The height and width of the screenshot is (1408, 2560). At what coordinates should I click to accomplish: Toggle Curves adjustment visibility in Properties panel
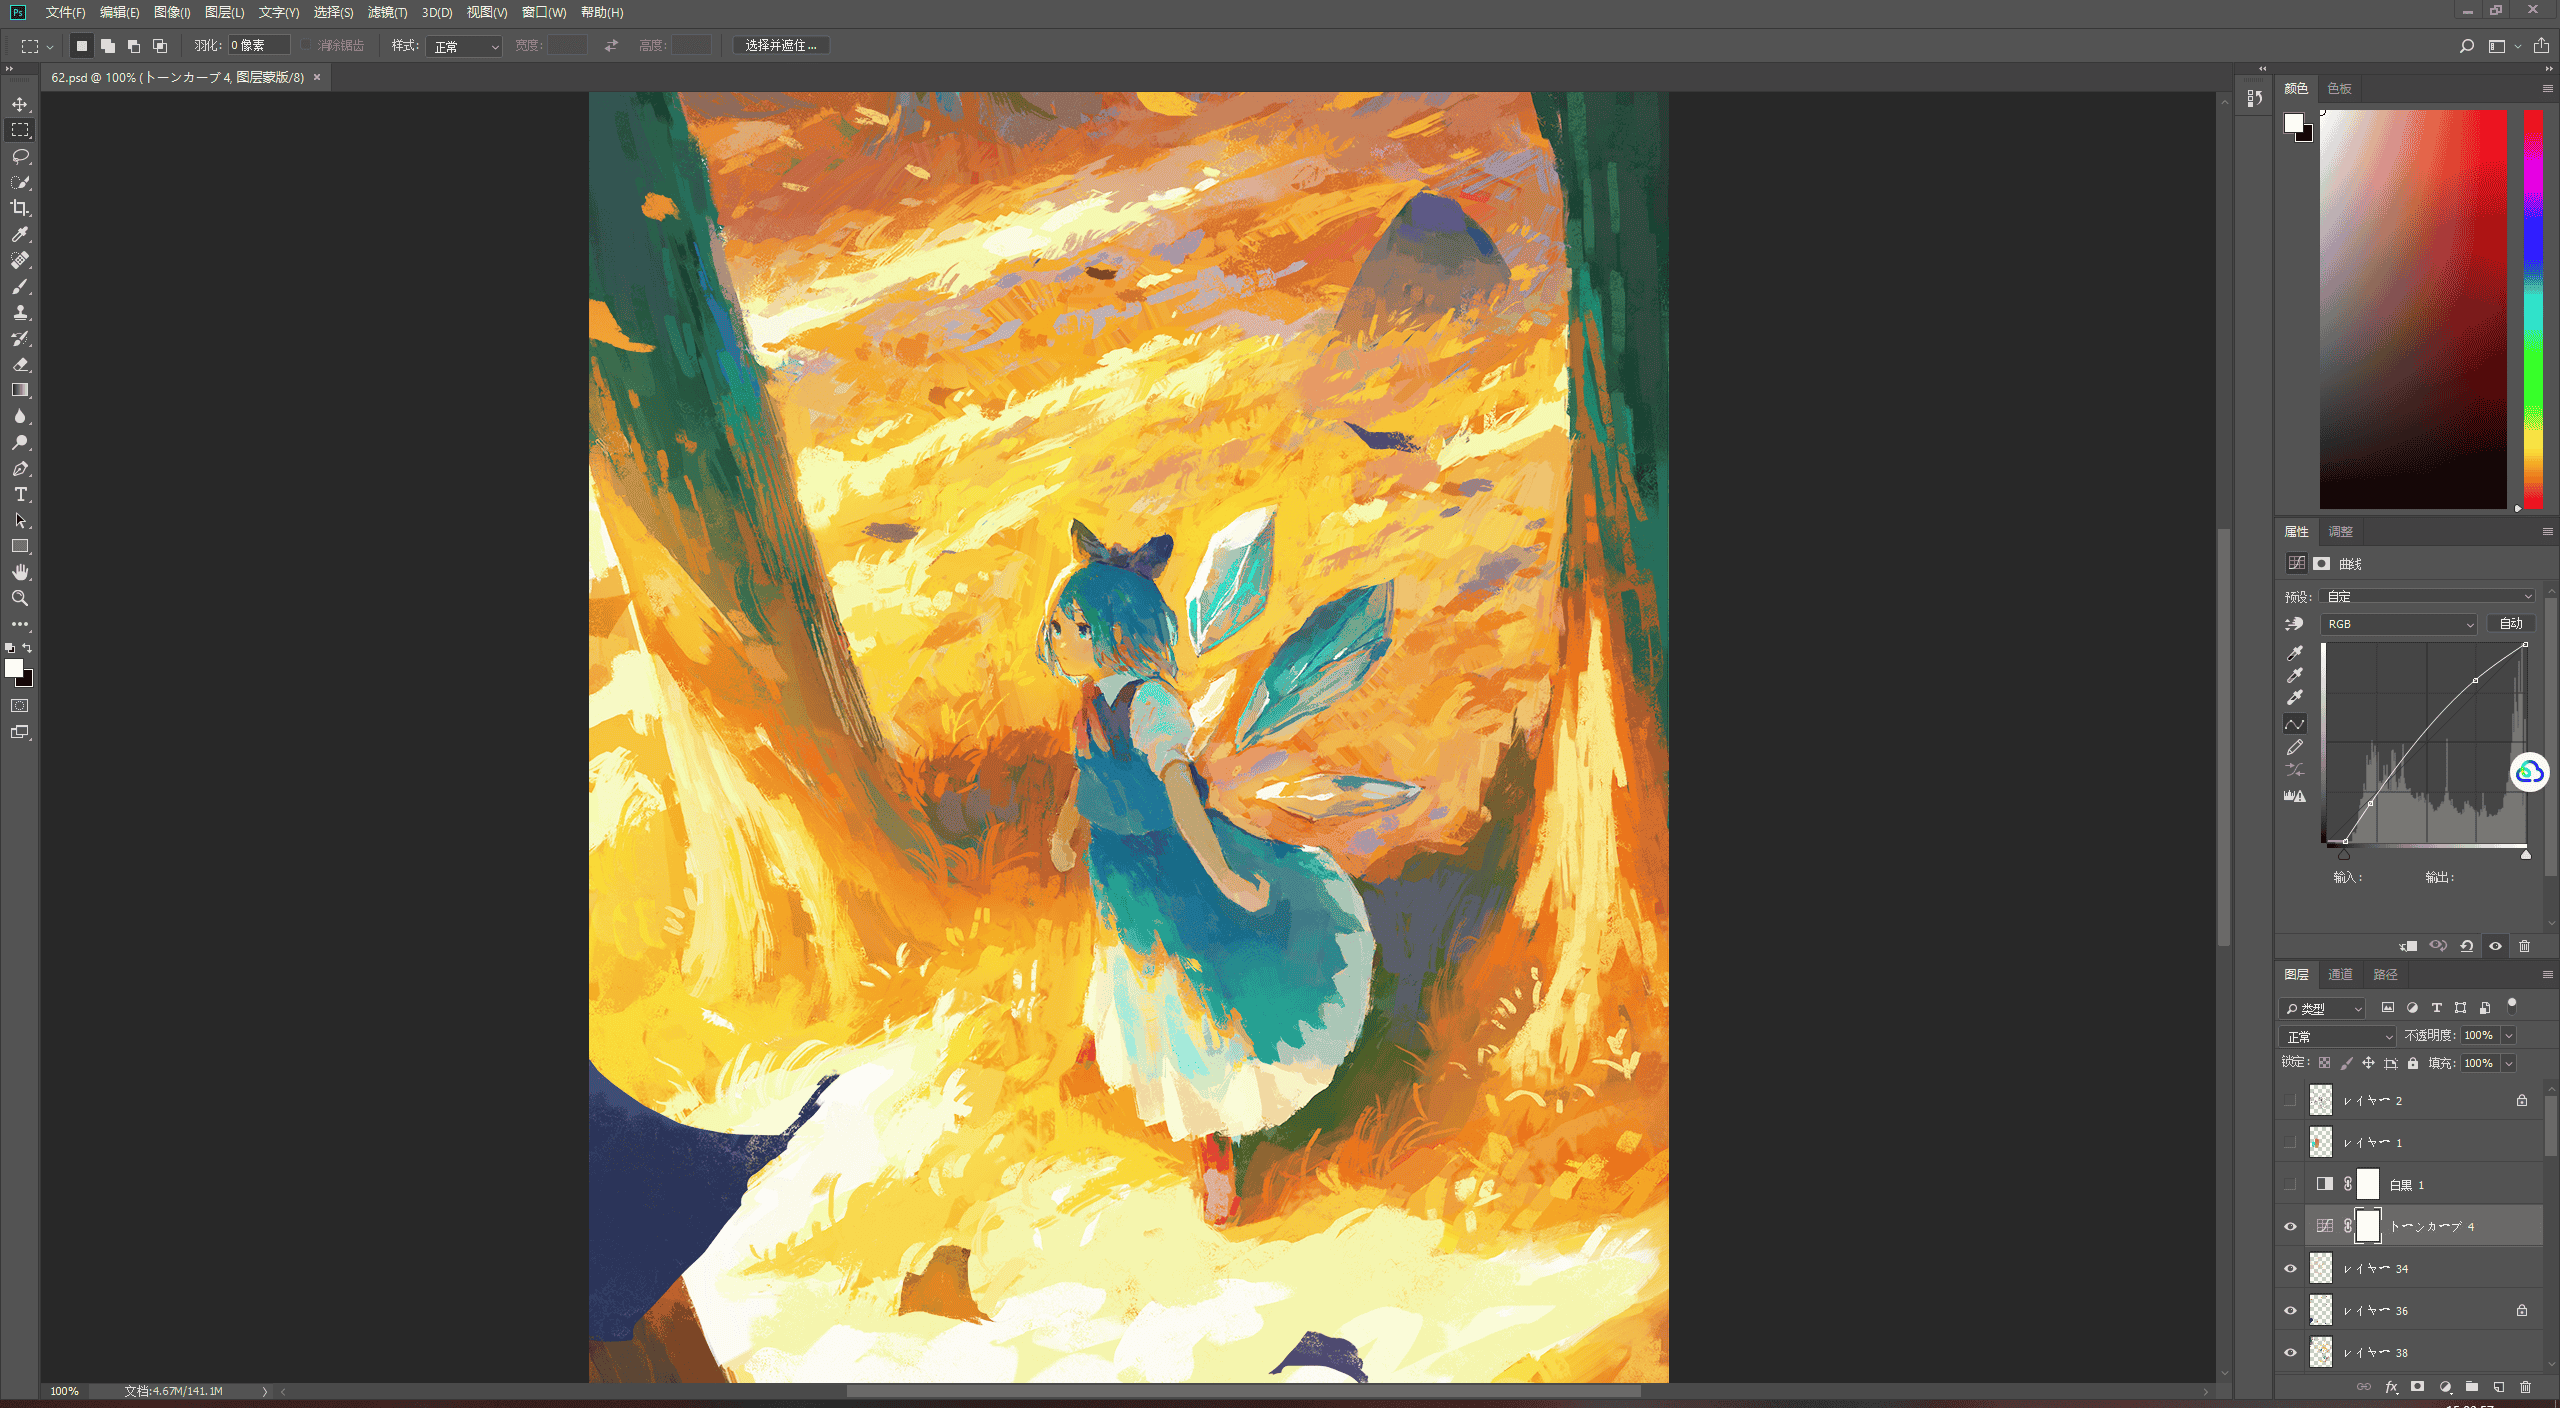[2496, 946]
